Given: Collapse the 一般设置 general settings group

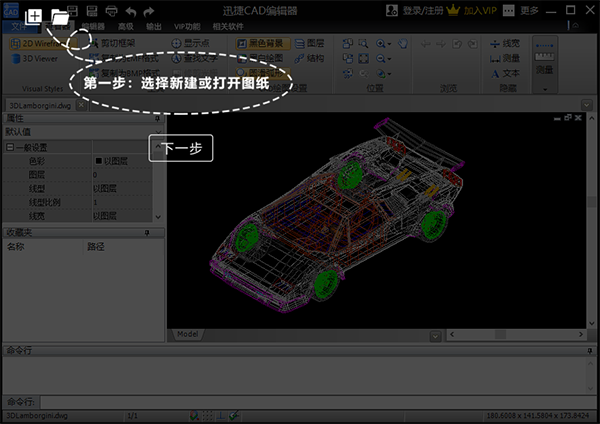Looking at the screenshot, I should coord(10,147).
